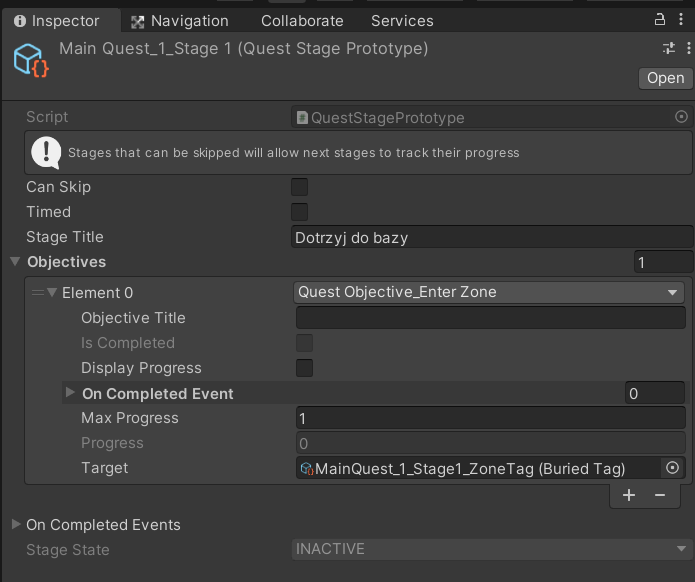This screenshot has height=582, width=695.
Task: Click the QuestStagePrototype script file icon
Action: (302, 117)
